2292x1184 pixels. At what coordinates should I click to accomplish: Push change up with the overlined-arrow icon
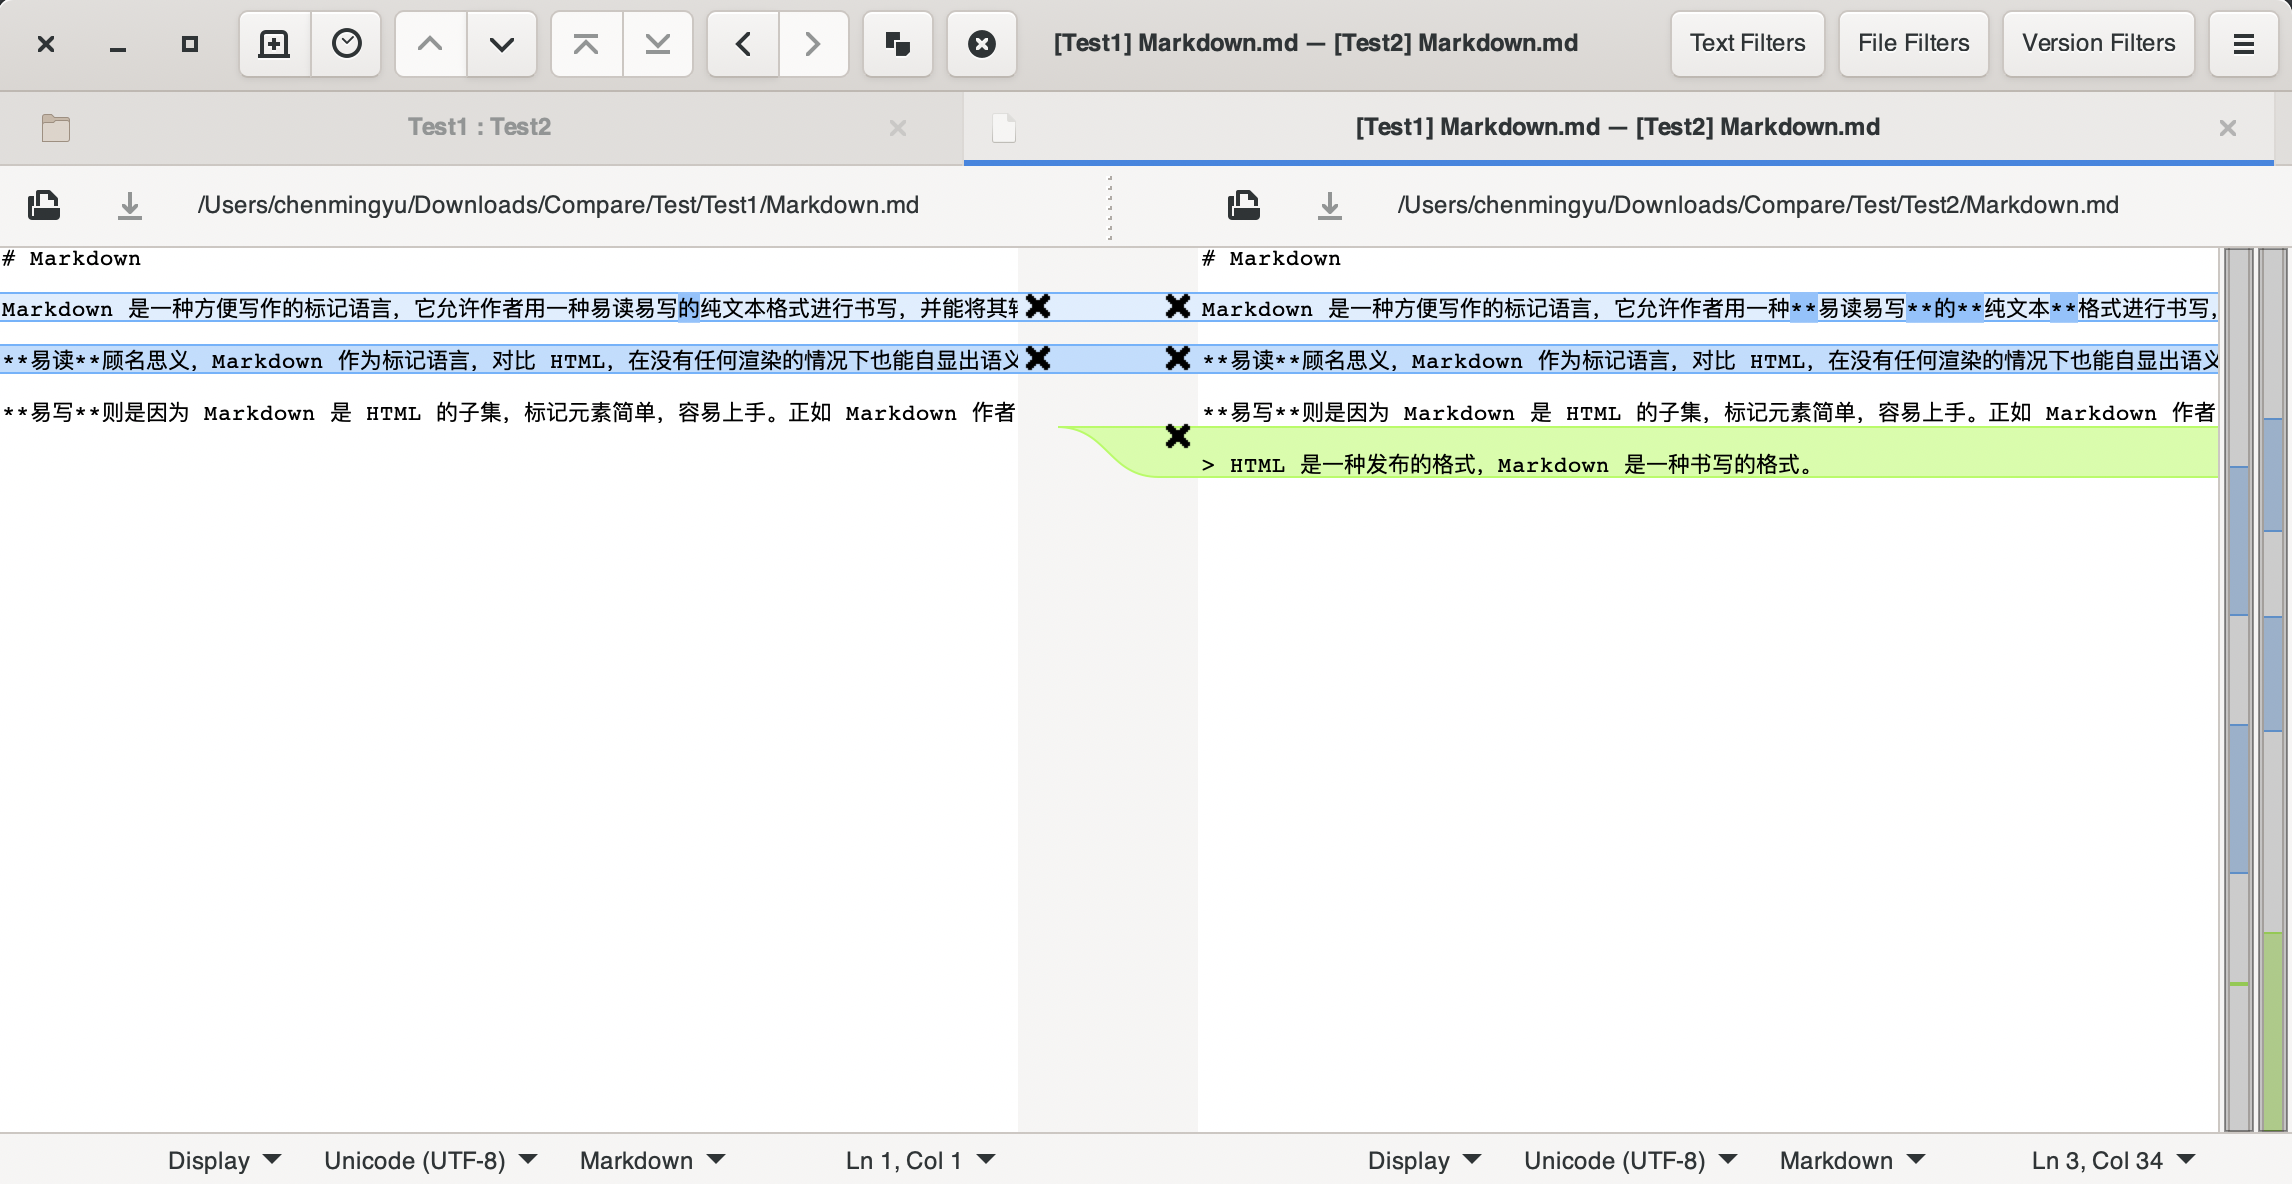[x=586, y=44]
